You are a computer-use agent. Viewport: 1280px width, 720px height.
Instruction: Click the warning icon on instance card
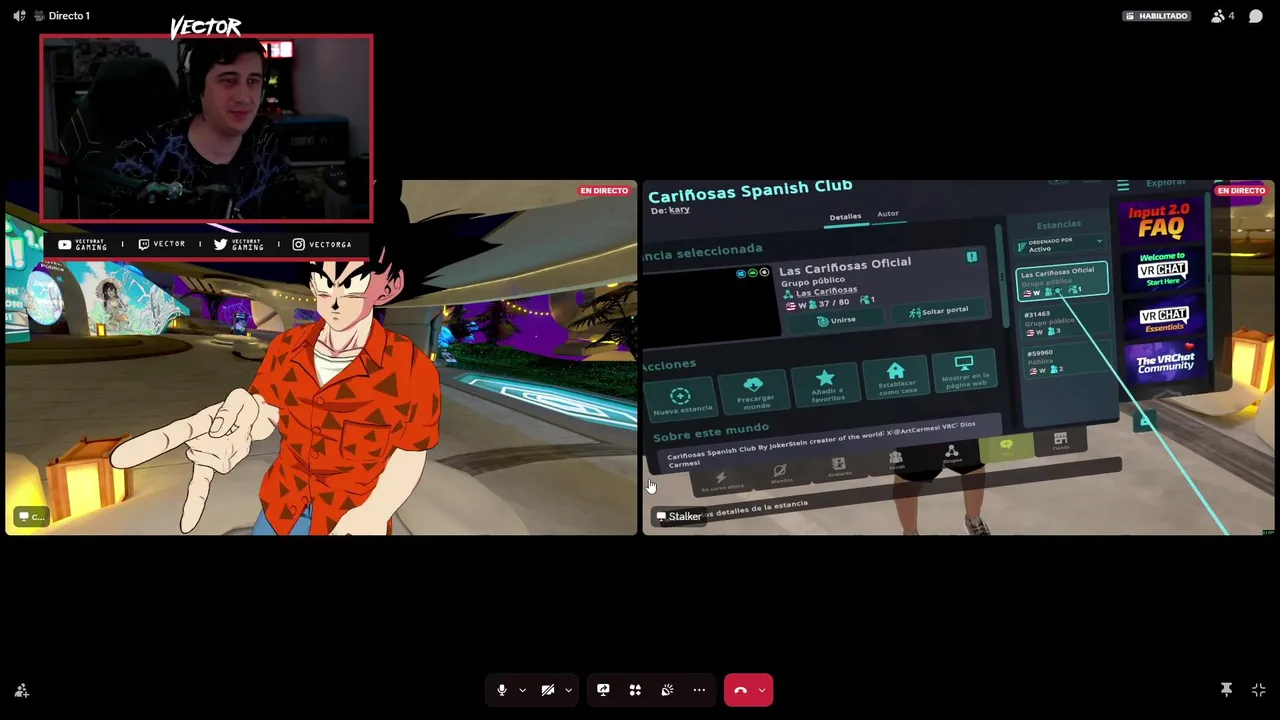click(x=971, y=258)
